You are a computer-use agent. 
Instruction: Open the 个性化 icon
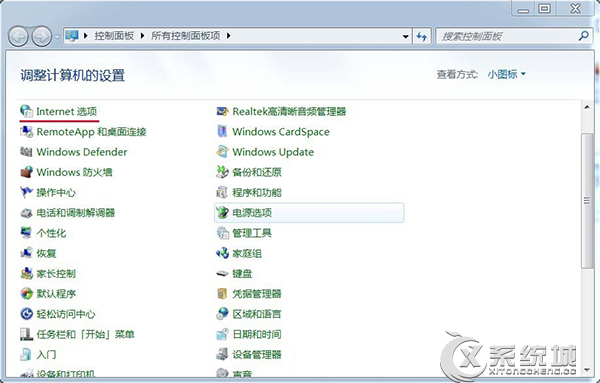pyautogui.click(x=26, y=233)
